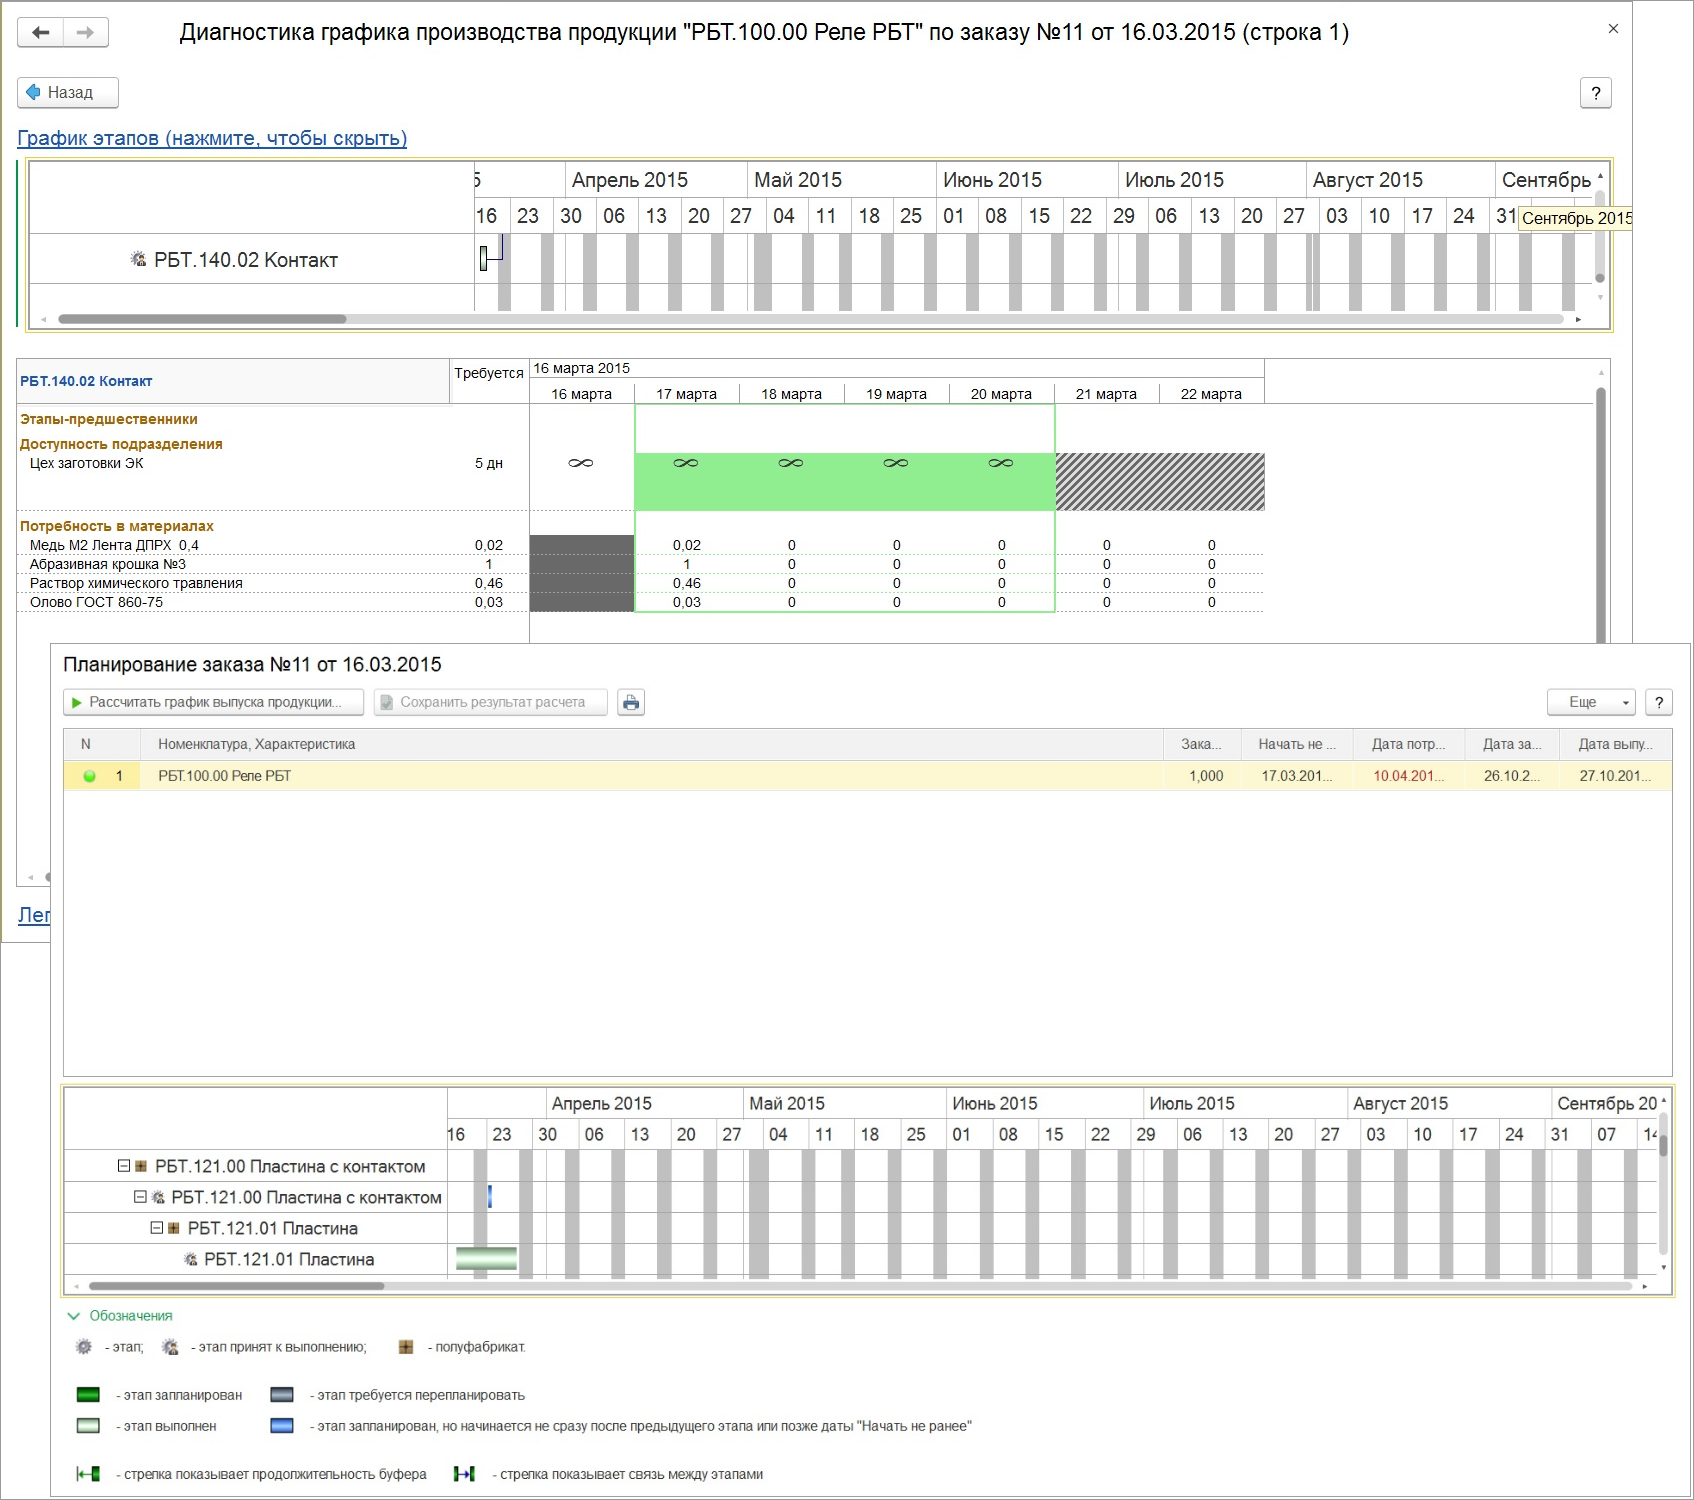Image resolution: width=1694 pixels, height=1500 pixels.
Task: Click the РБТ.140.02 Контакт link in diagnostics table
Action: pyautogui.click(x=86, y=381)
